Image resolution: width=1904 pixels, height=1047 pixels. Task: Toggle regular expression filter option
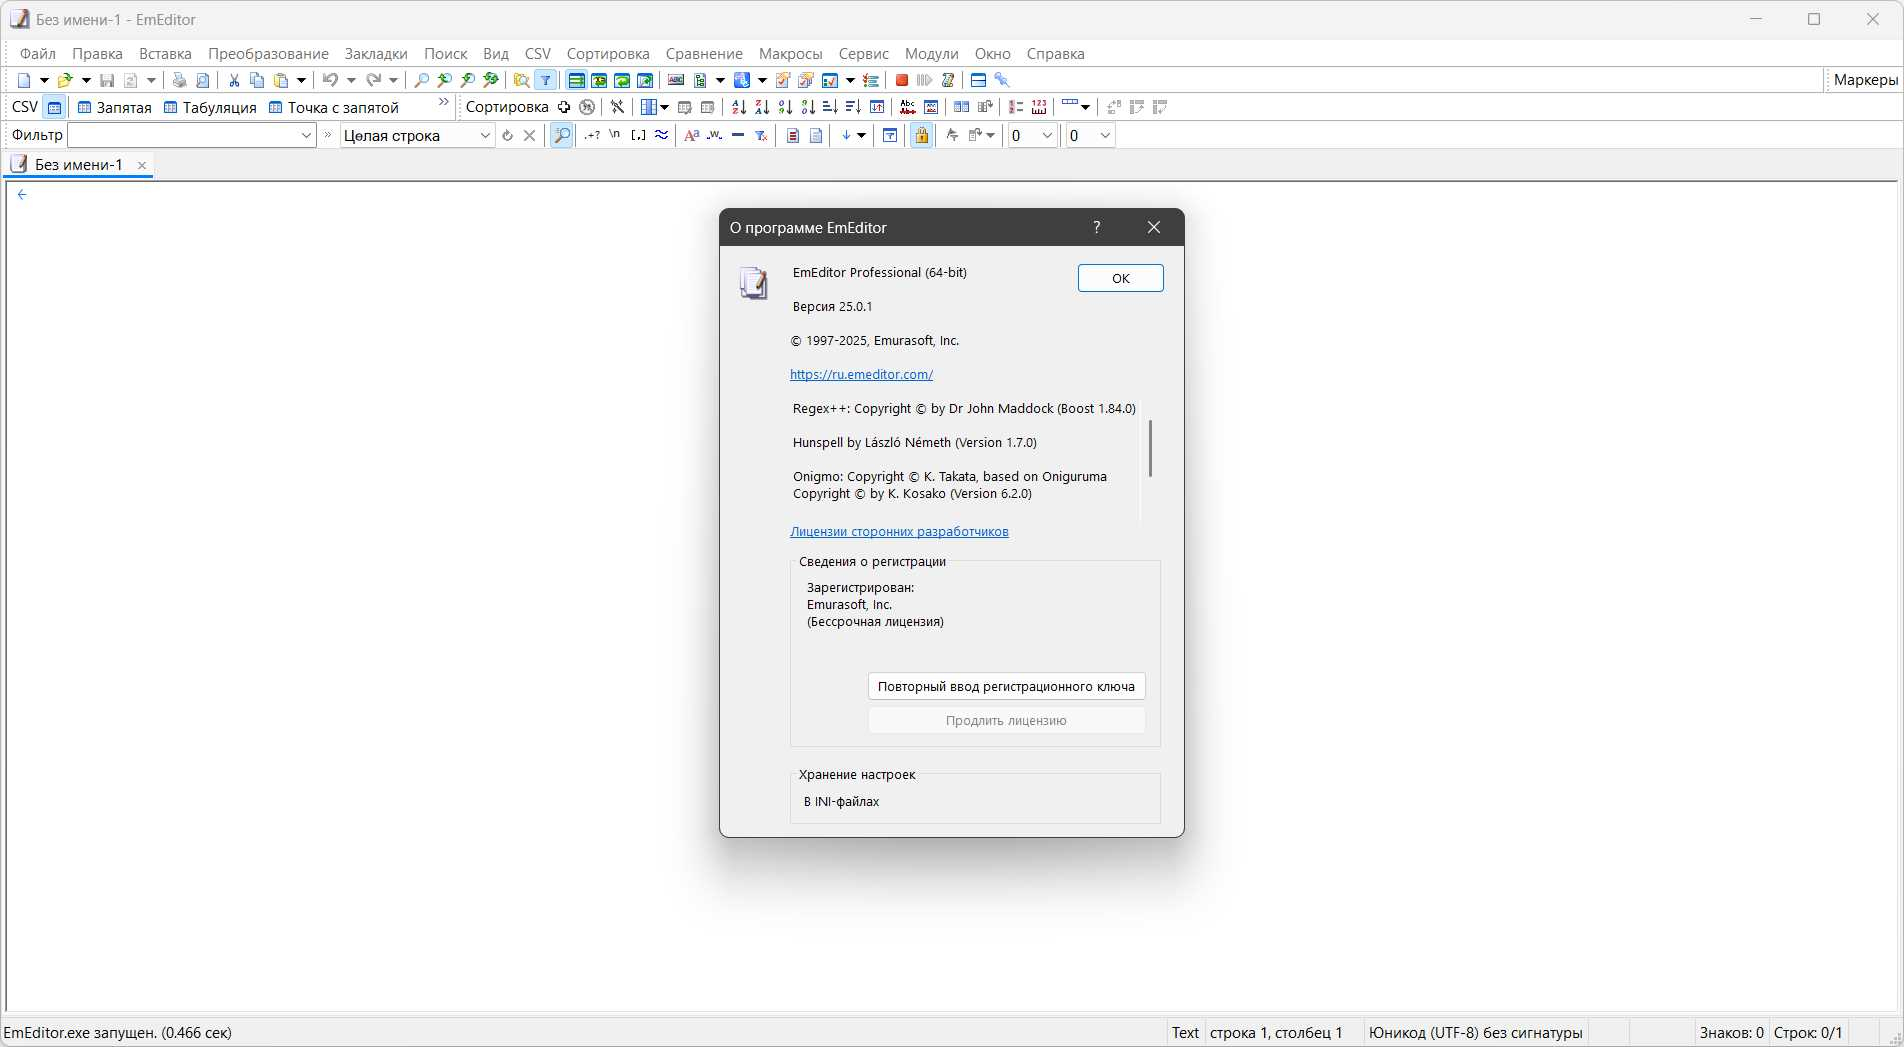pos(592,135)
